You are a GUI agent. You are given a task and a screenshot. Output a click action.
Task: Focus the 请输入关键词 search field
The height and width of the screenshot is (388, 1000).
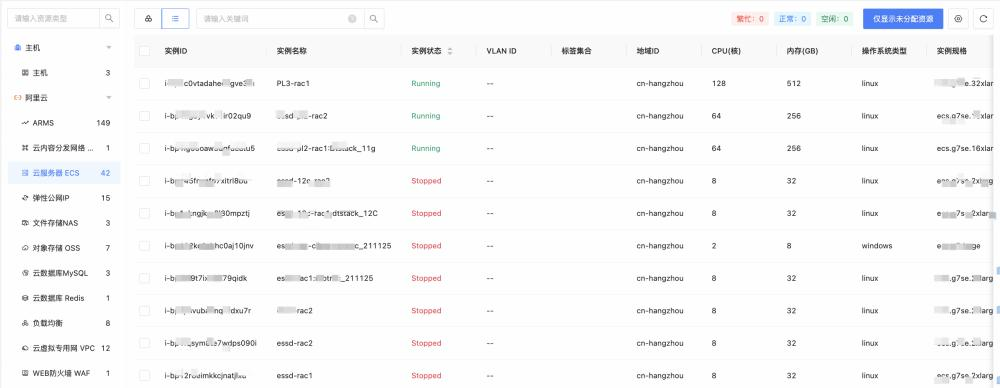coord(274,19)
